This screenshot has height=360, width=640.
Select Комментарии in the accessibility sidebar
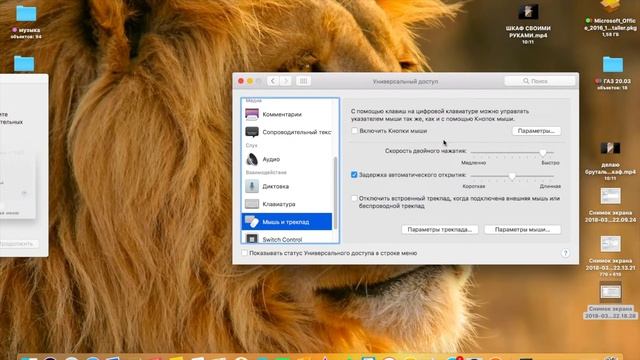pyautogui.click(x=287, y=114)
